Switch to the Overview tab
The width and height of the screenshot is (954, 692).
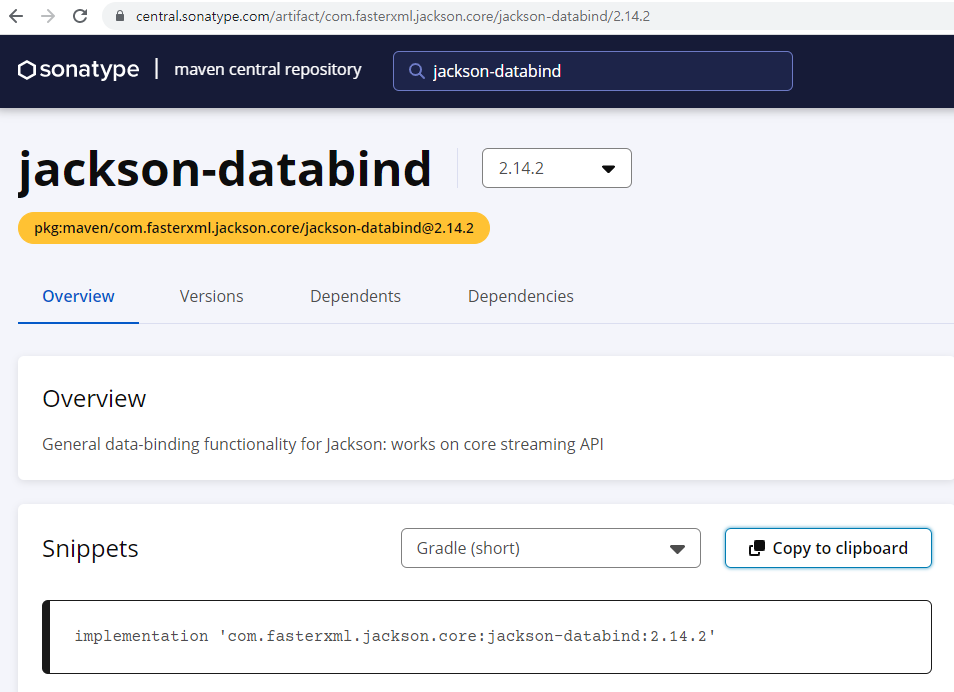point(78,296)
